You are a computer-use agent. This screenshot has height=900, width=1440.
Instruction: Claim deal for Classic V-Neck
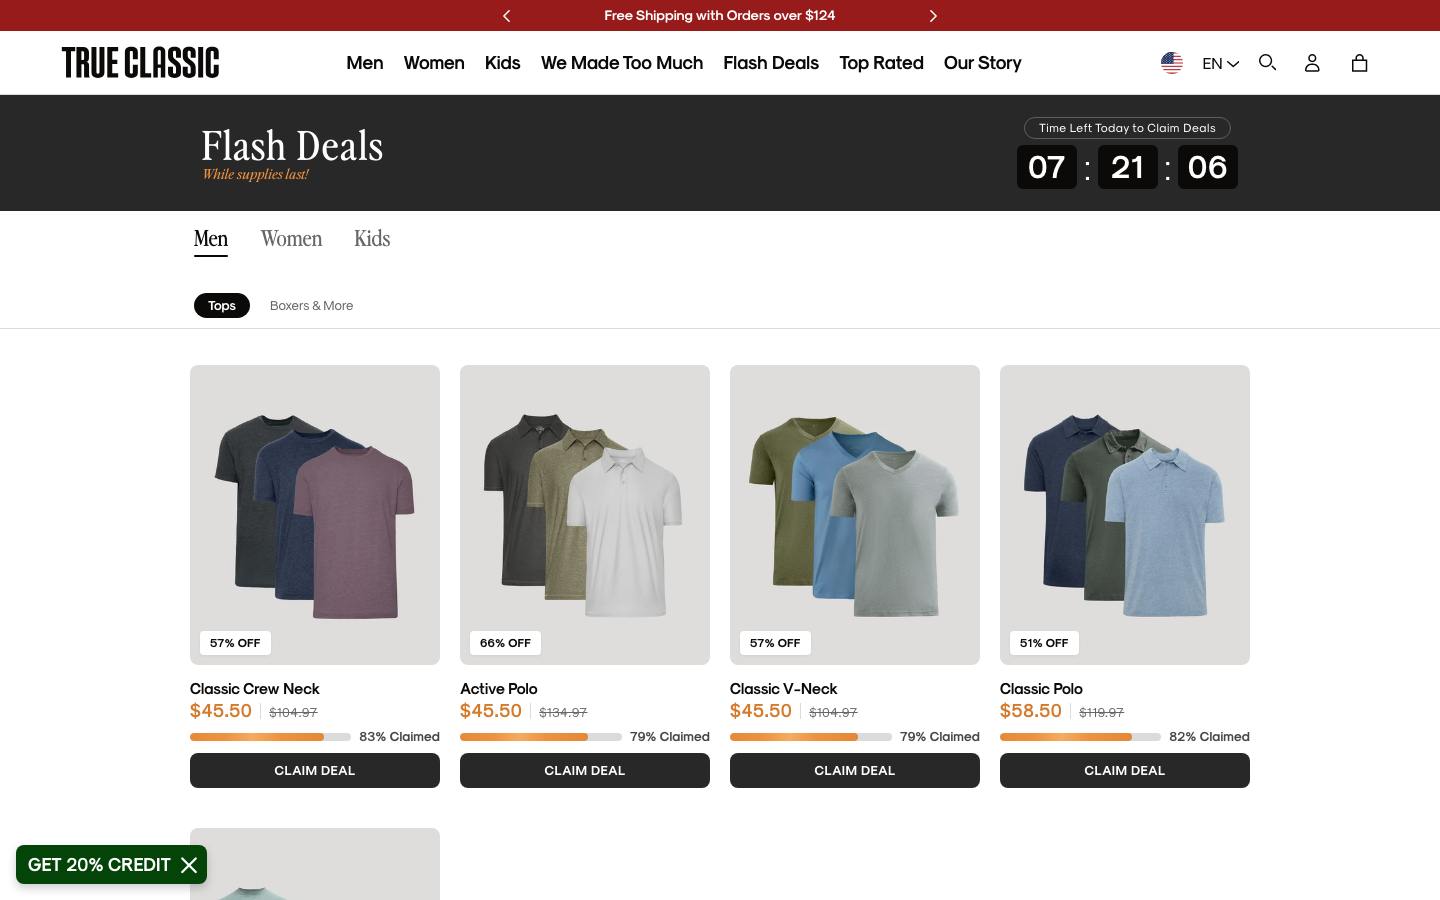pos(855,771)
